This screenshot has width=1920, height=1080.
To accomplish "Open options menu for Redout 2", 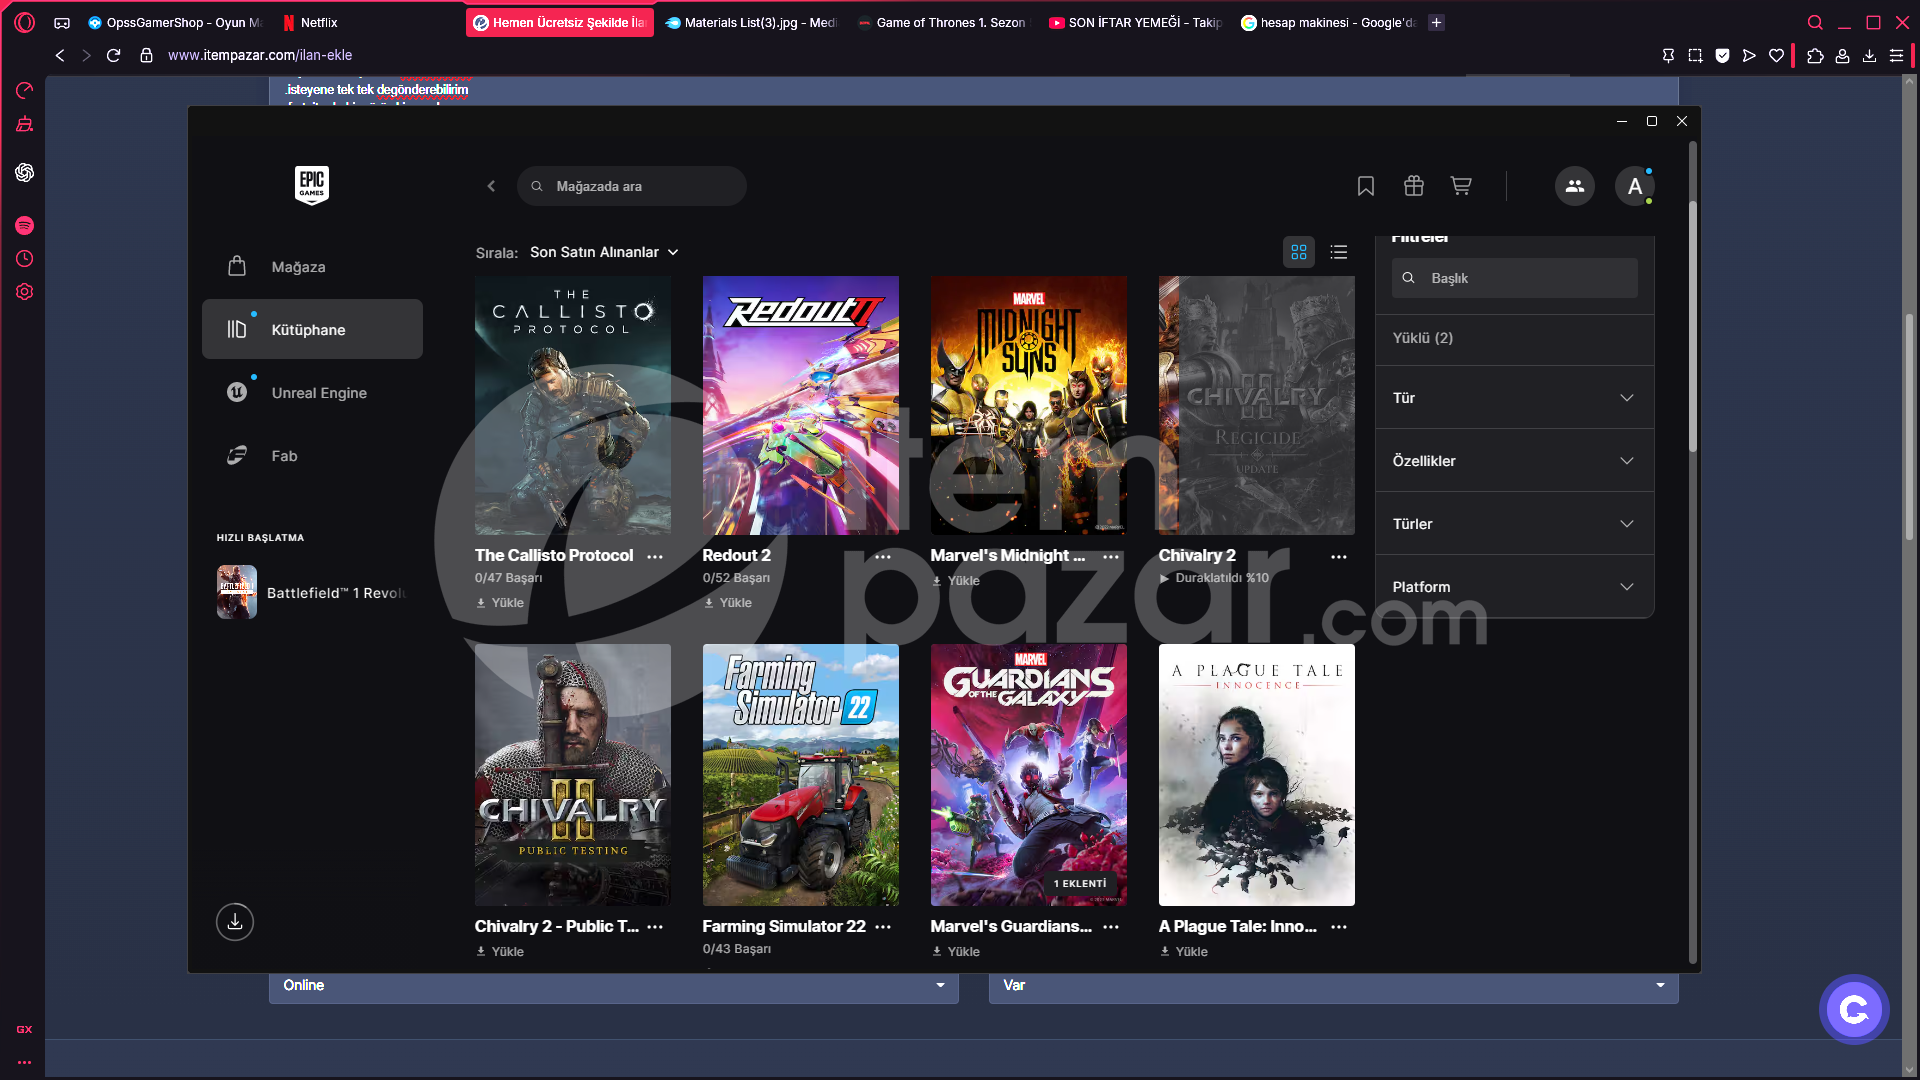I will click(x=883, y=557).
